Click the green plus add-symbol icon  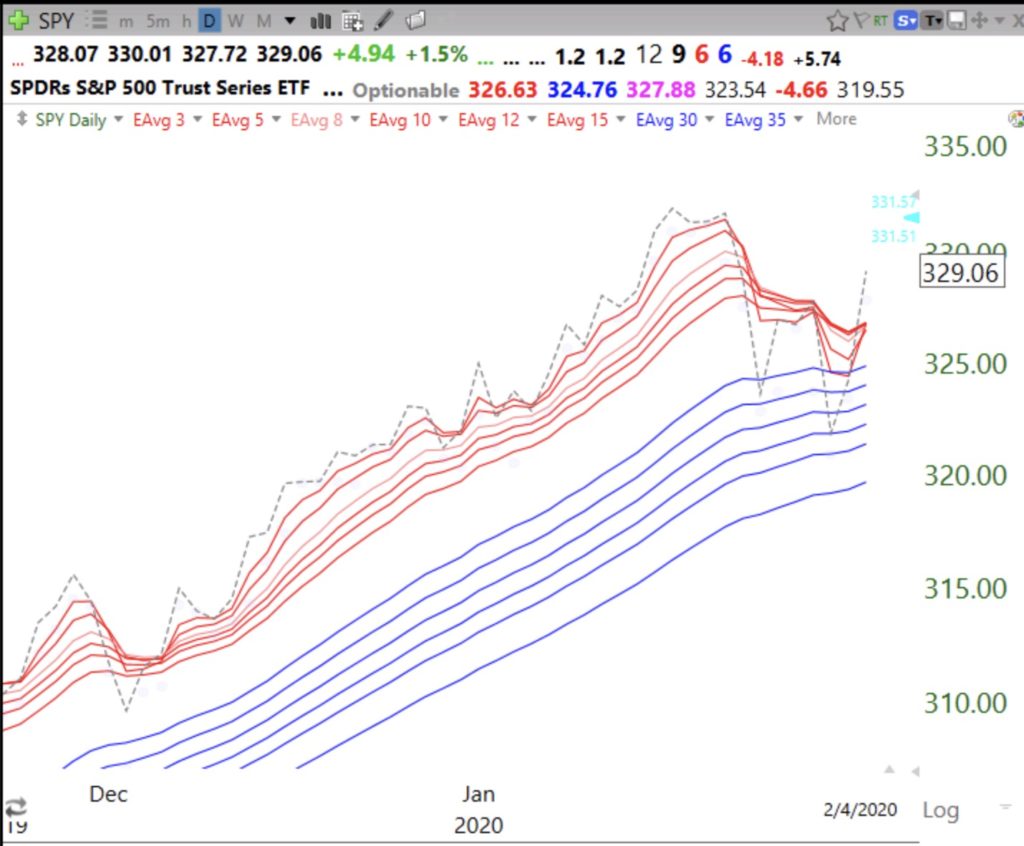click(19, 20)
